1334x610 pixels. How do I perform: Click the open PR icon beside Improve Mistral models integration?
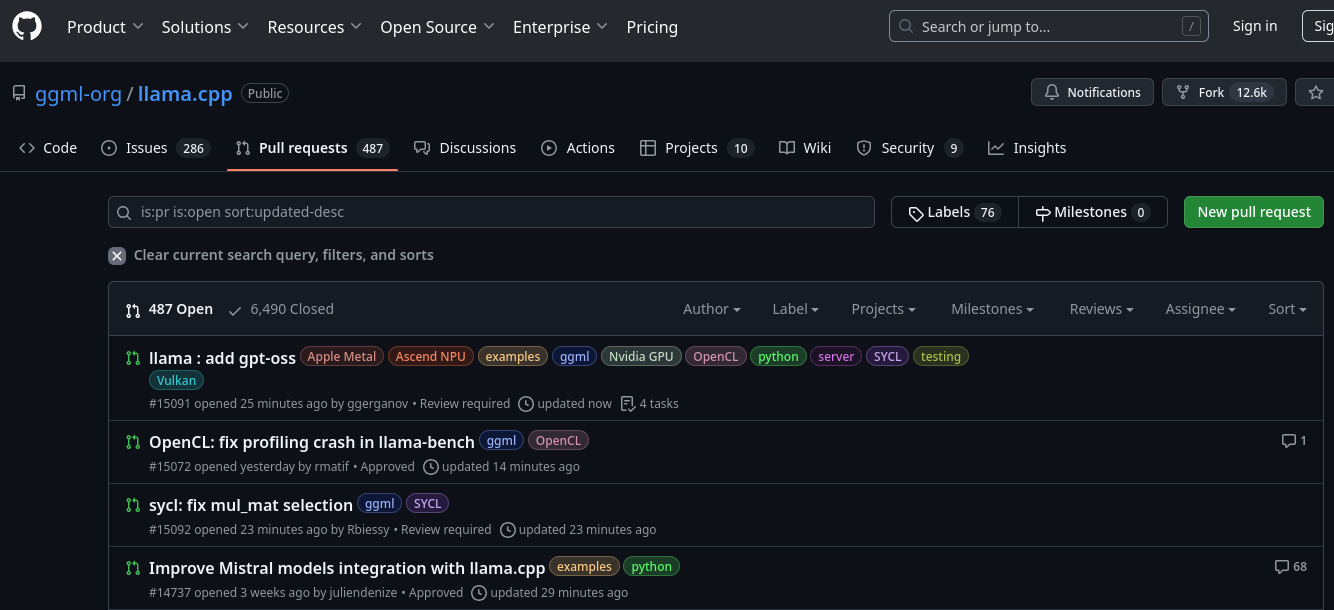[133, 568]
